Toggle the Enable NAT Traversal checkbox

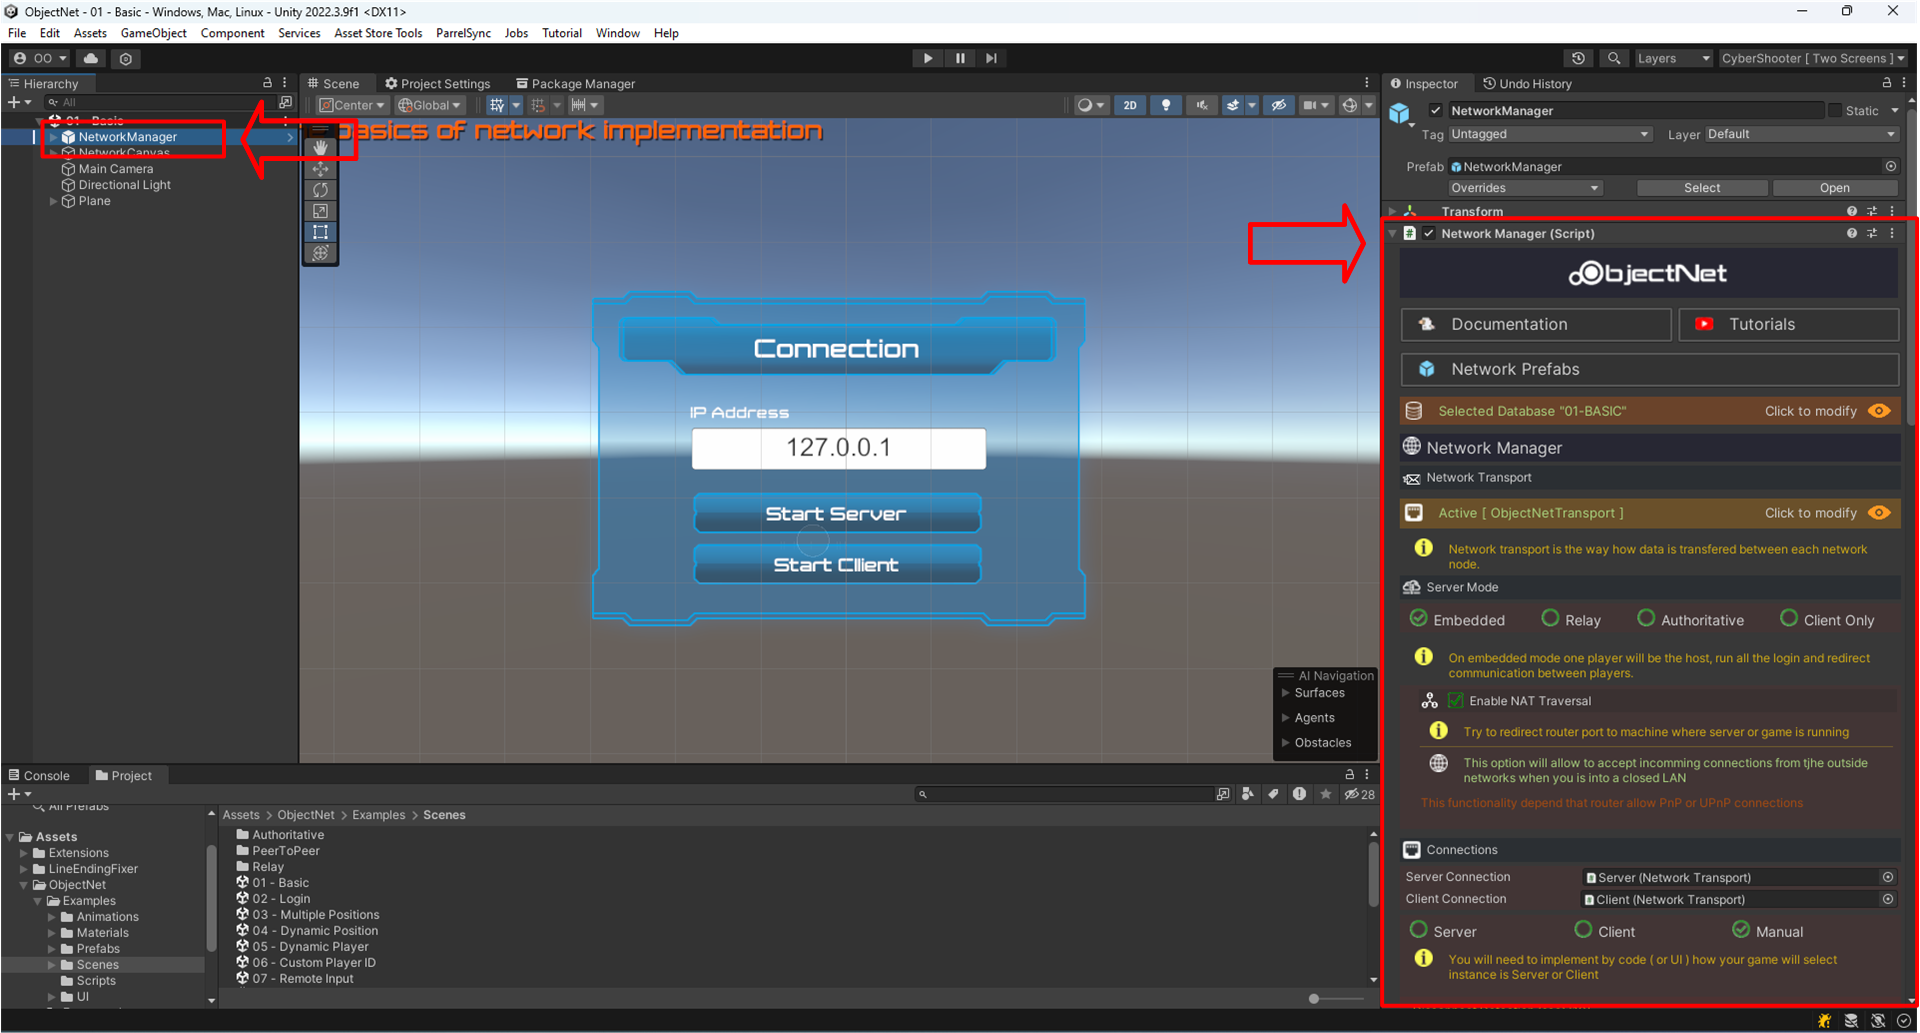click(x=1456, y=701)
